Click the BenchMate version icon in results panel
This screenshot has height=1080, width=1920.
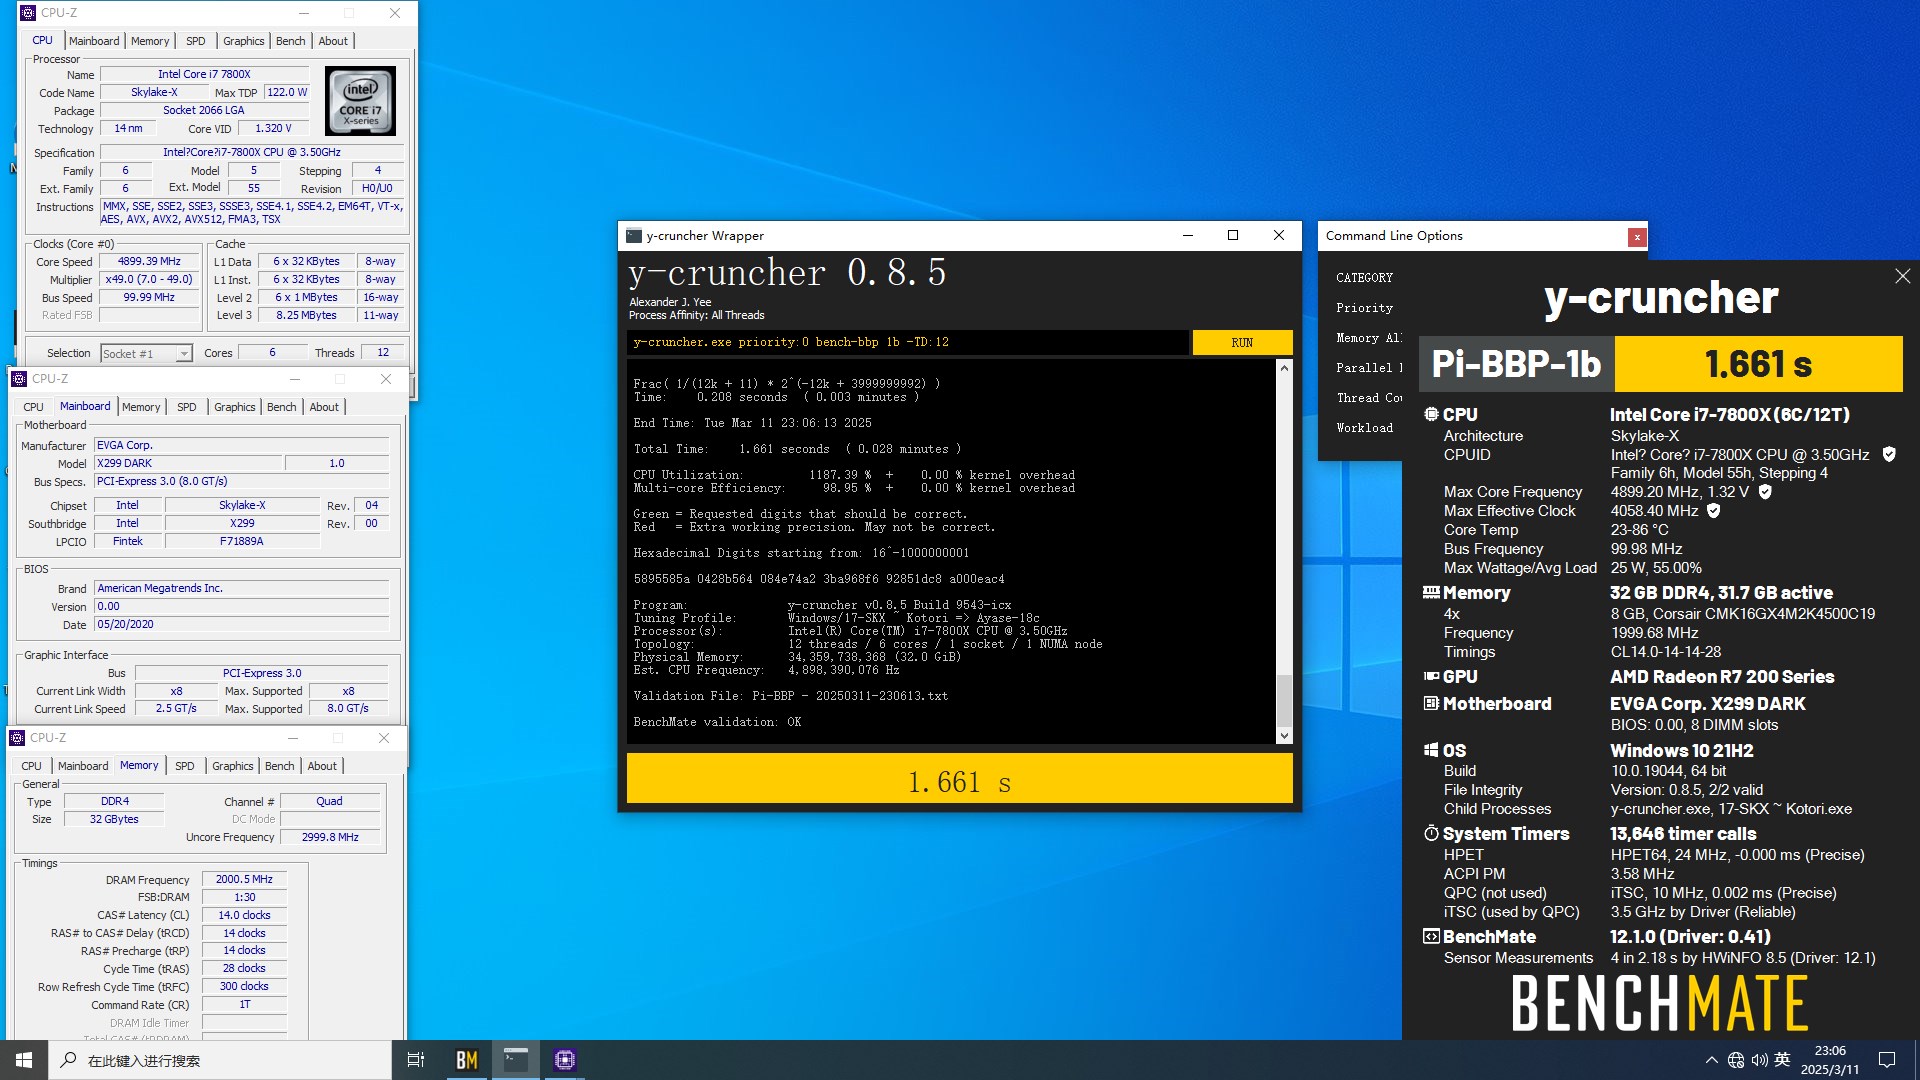[x=1431, y=937]
